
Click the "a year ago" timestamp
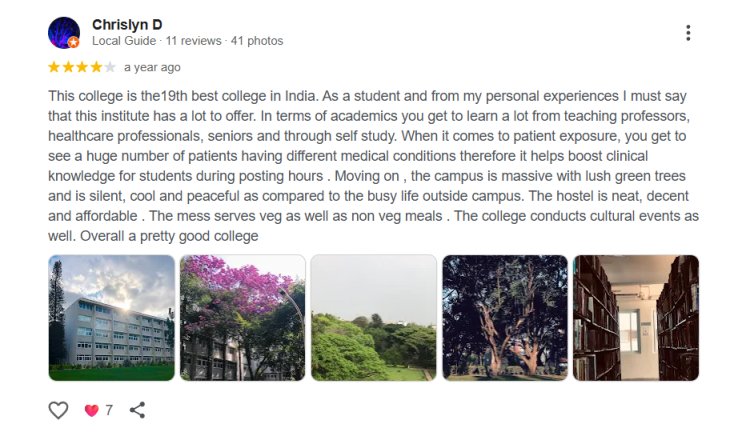tap(152, 68)
